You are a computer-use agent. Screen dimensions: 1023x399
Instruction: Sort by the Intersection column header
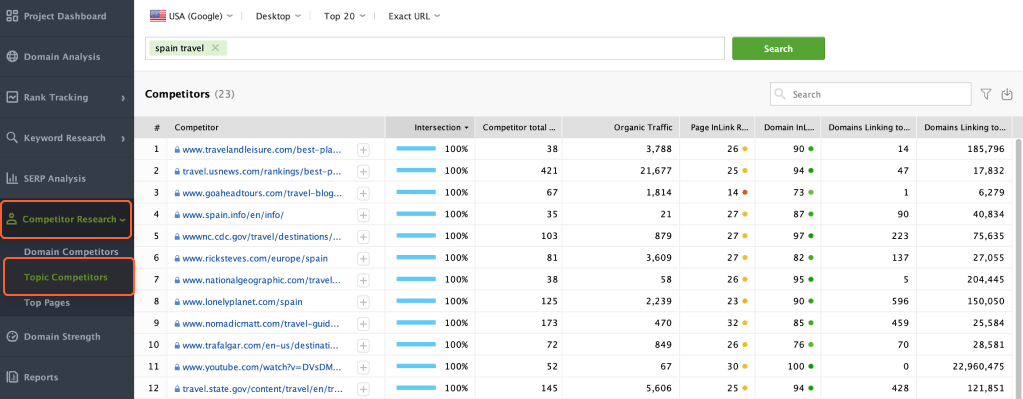[x=431, y=127]
